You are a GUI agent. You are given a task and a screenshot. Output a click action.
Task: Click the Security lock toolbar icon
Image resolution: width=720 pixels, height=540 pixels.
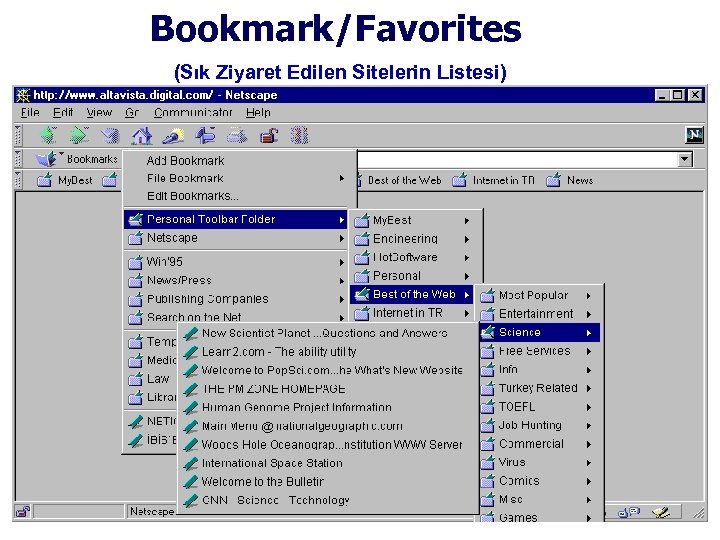(x=269, y=136)
